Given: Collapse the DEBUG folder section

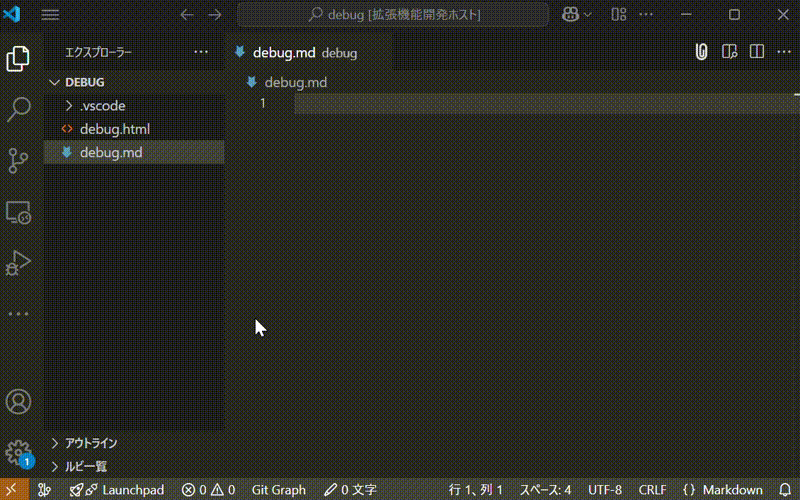Looking at the screenshot, I should 134,82.
